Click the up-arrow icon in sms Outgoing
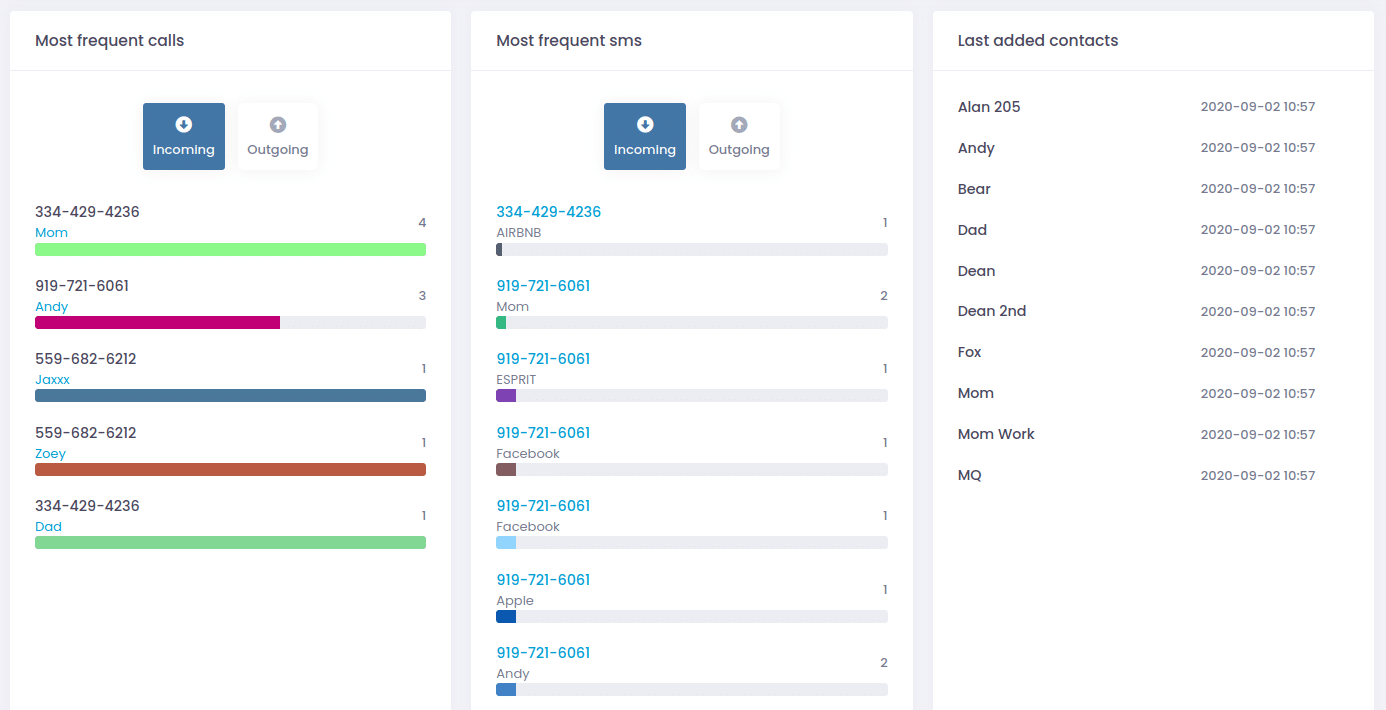This screenshot has width=1386, height=710. (739, 125)
